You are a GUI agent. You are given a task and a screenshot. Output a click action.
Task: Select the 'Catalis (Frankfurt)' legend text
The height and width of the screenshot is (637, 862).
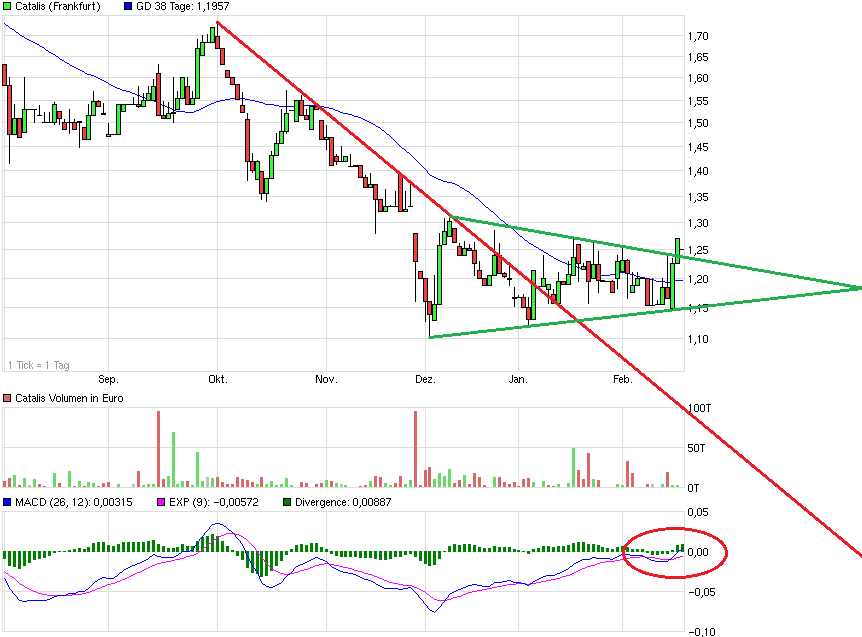pyautogui.click(x=58, y=7)
